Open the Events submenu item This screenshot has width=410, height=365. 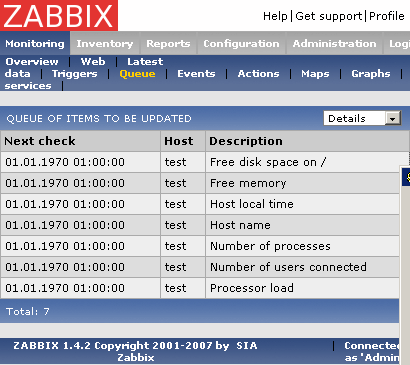coord(196,74)
